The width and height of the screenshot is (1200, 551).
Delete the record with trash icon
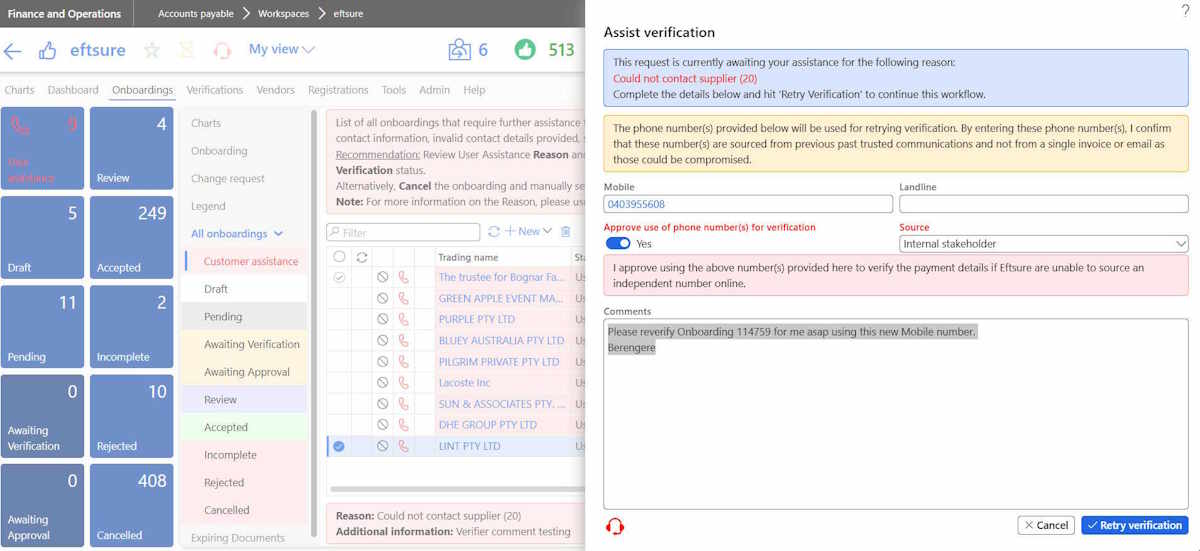[x=566, y=231]
